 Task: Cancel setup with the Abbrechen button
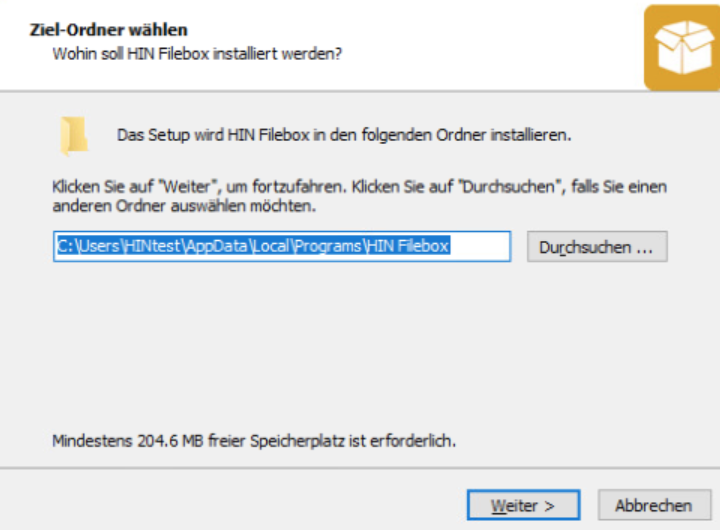click(654, 505)
